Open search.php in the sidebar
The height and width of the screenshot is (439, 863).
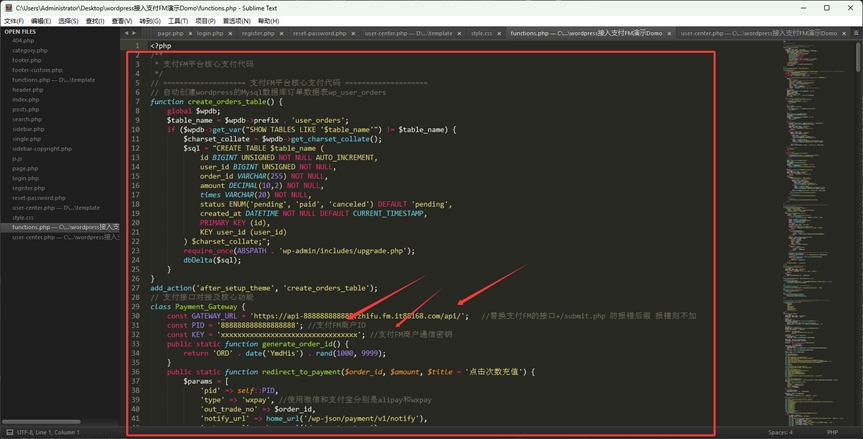coord(27,119)
